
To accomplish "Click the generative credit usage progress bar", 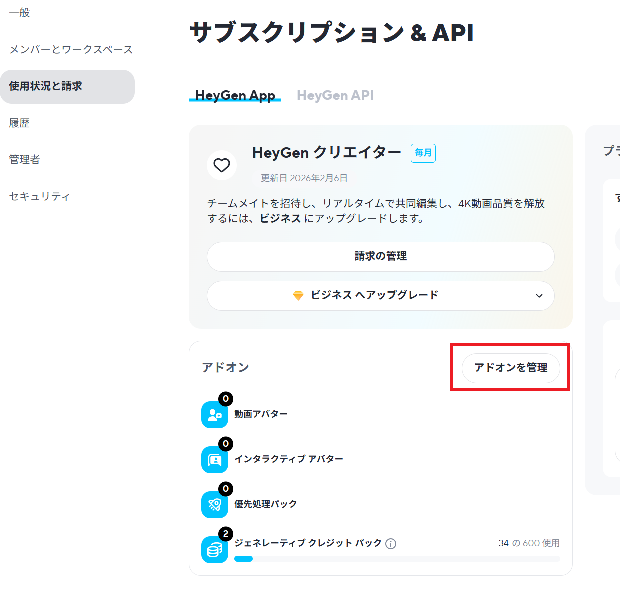I will coord(396,559).
